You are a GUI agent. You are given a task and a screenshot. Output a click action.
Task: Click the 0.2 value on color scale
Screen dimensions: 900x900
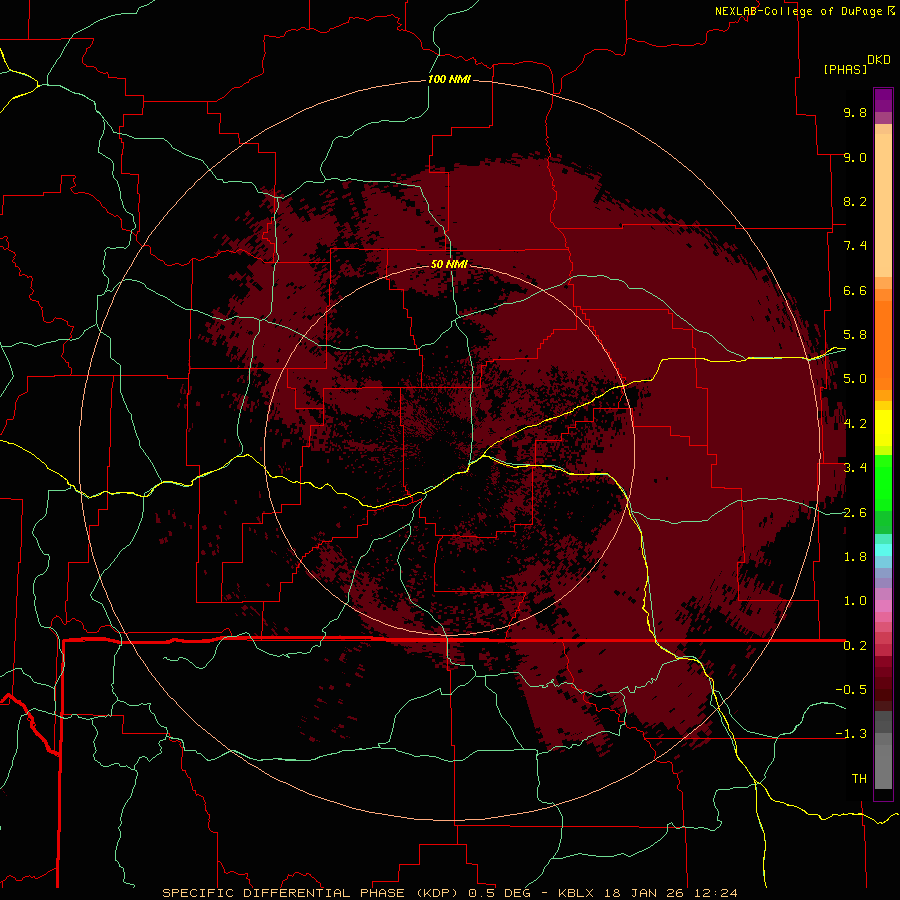point(855,646)
